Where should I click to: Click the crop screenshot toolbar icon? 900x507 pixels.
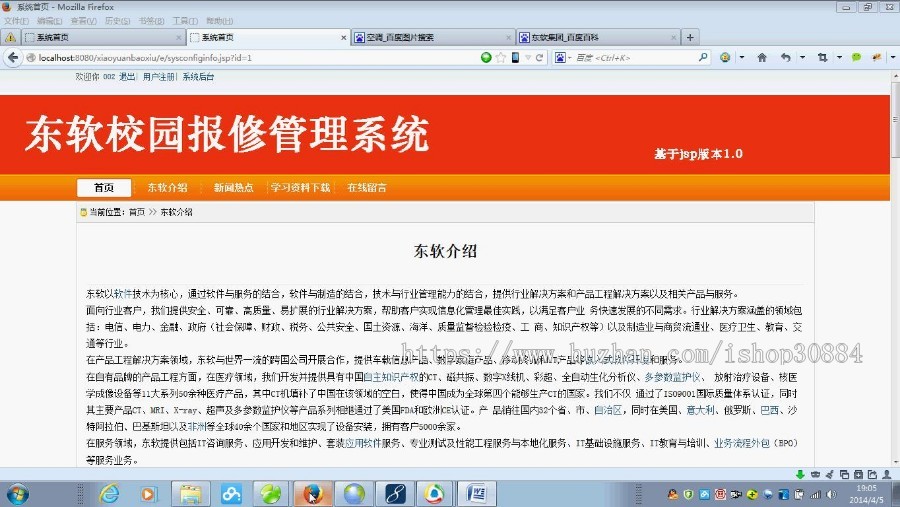click(x=823, y=57)
